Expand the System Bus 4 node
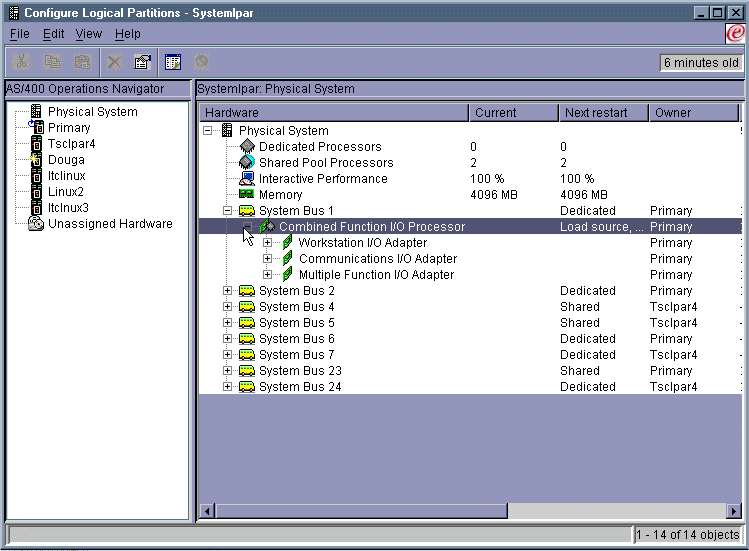The width and height of the screenshot is (749, 551). 227,307
